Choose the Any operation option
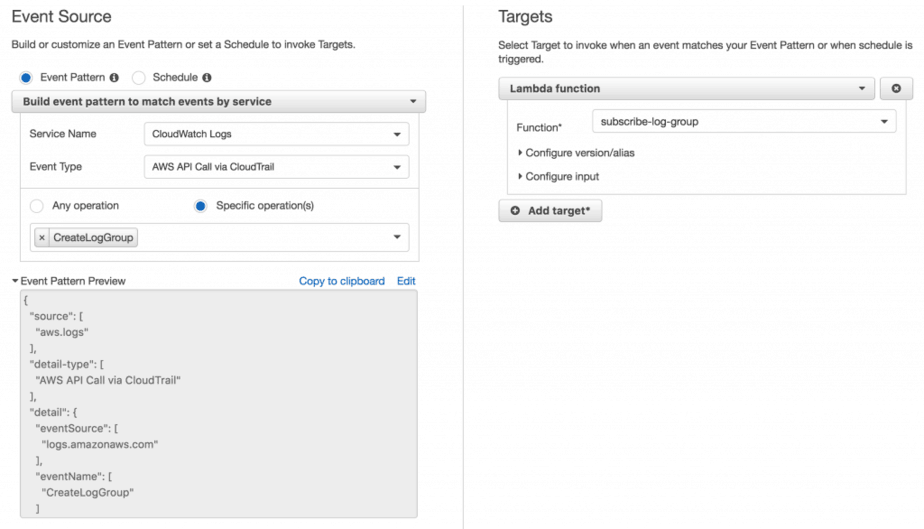 tap(37, 206)
